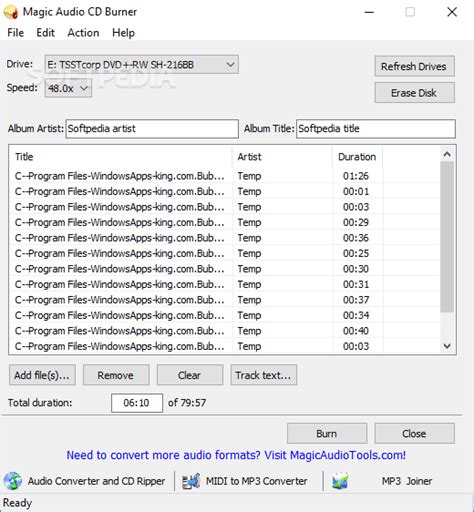
Task: Click the Total duration 06:10 field
Action: 137,403
